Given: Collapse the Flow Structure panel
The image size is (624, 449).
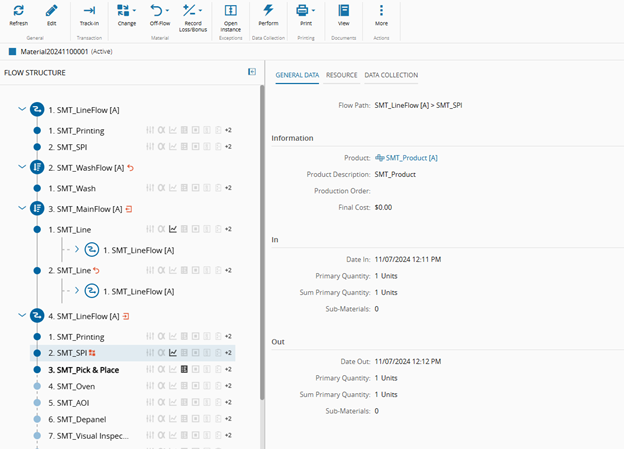Looking at the screenshot, I should [252, 72].
